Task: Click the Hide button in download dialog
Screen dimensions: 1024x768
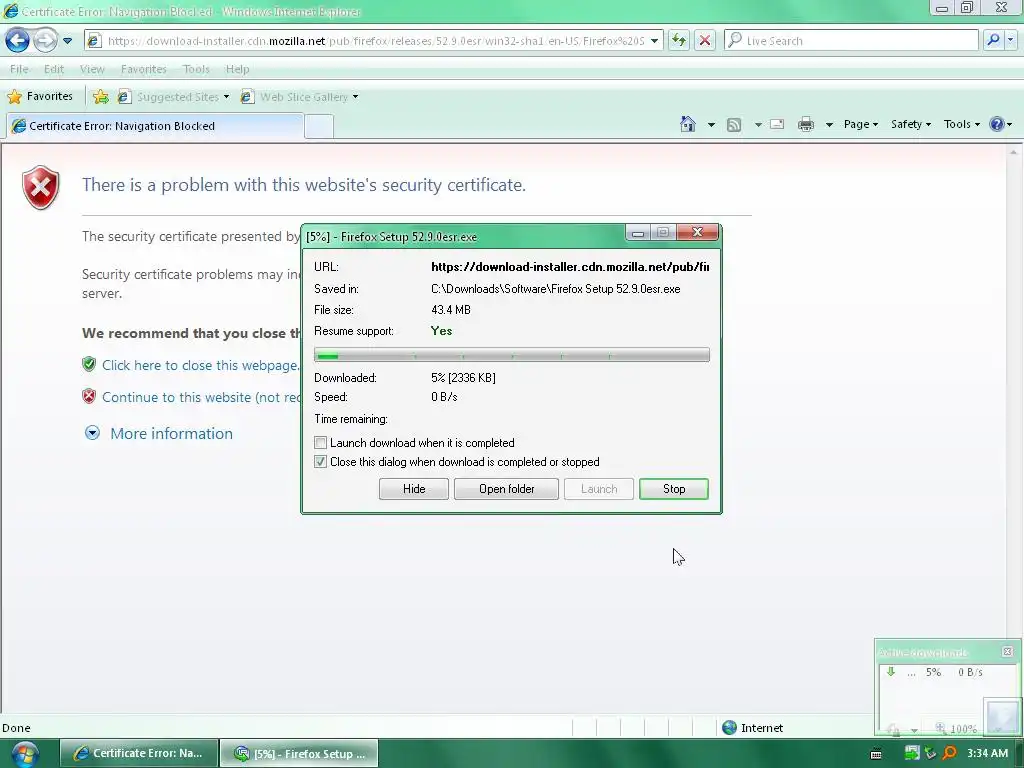Action: [414, 489]
